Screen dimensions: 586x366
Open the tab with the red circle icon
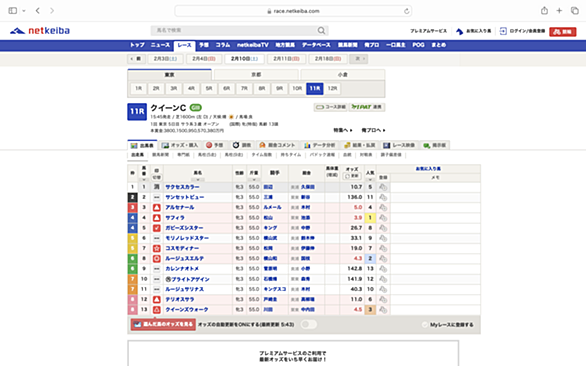(215, 145)
